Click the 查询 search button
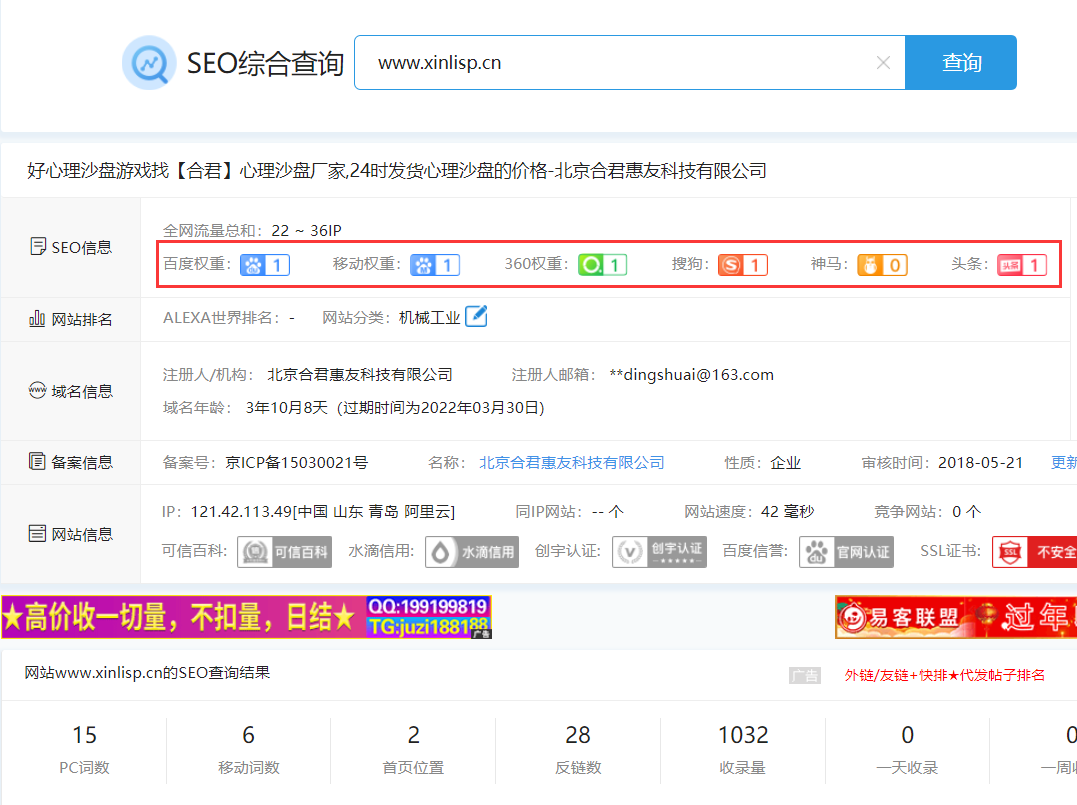The width and height of the screenshot is (1077, 805). [x=961, y=63]
